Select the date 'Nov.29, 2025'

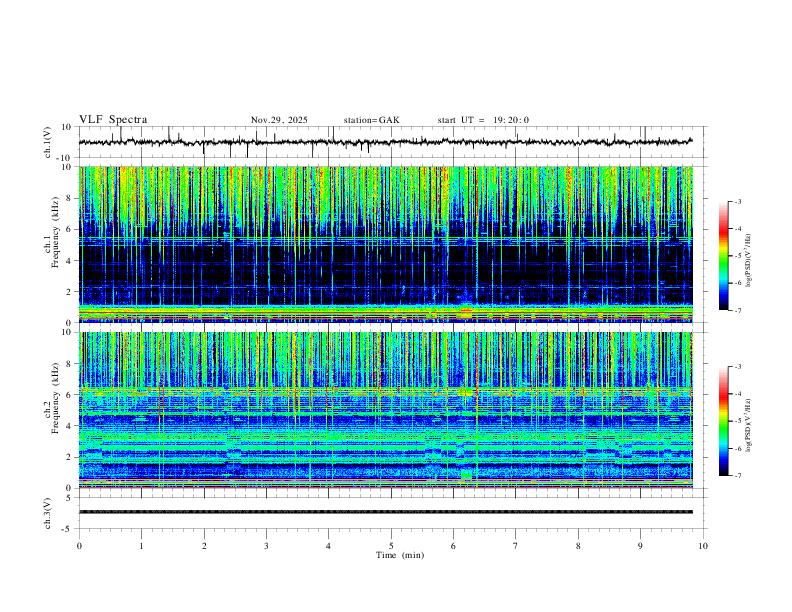[279, 120]
